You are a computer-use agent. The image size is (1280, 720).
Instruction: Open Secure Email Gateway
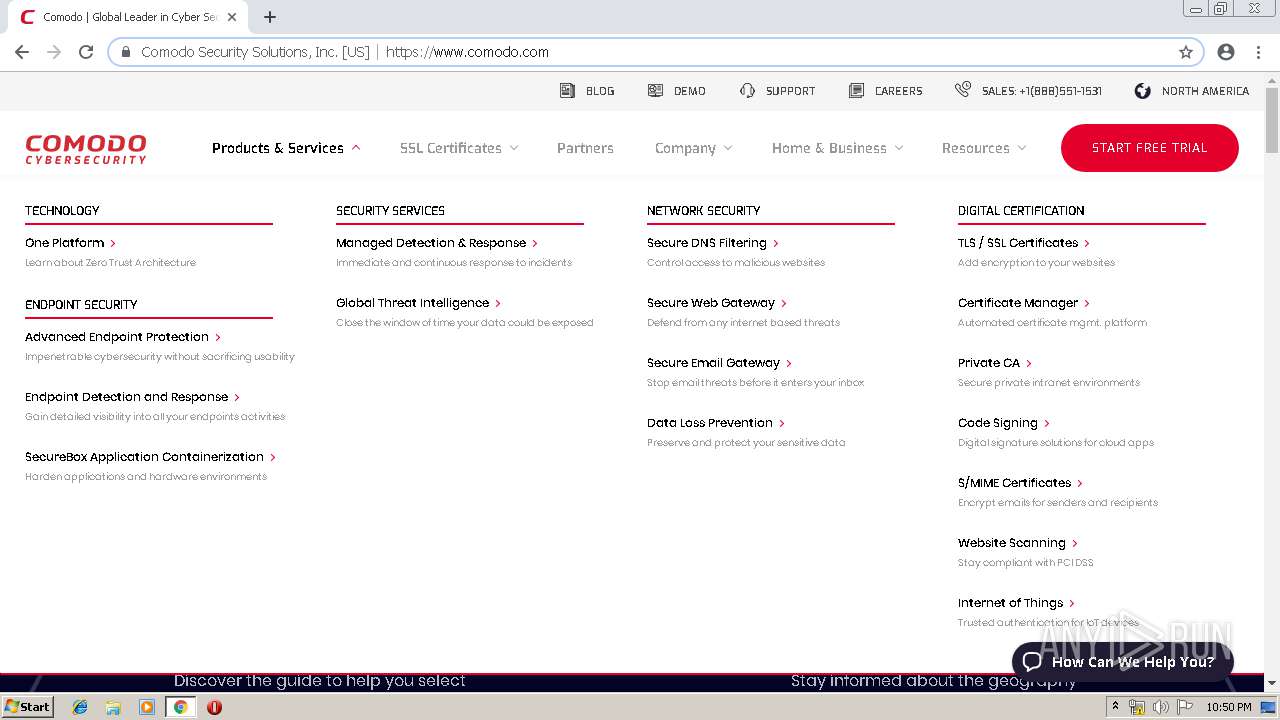click(x=719, y=363)
